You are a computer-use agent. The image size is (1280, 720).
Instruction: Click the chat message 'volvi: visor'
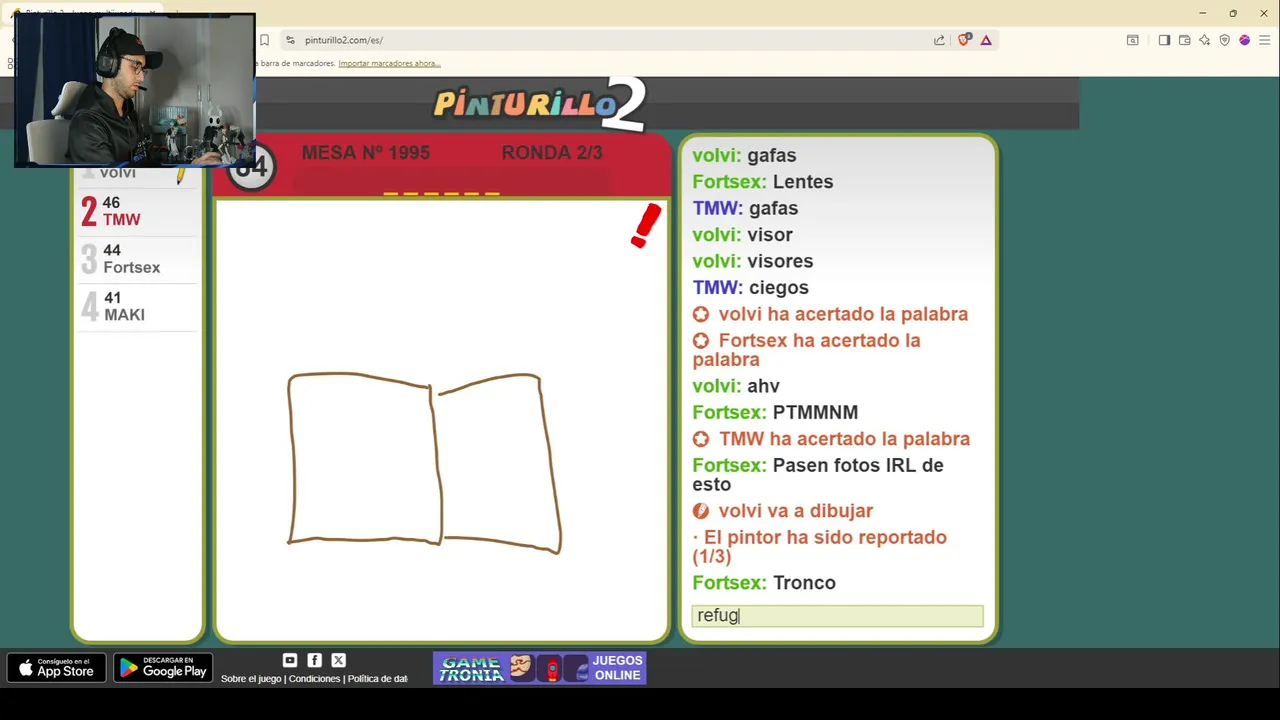[x=742, y=235]
